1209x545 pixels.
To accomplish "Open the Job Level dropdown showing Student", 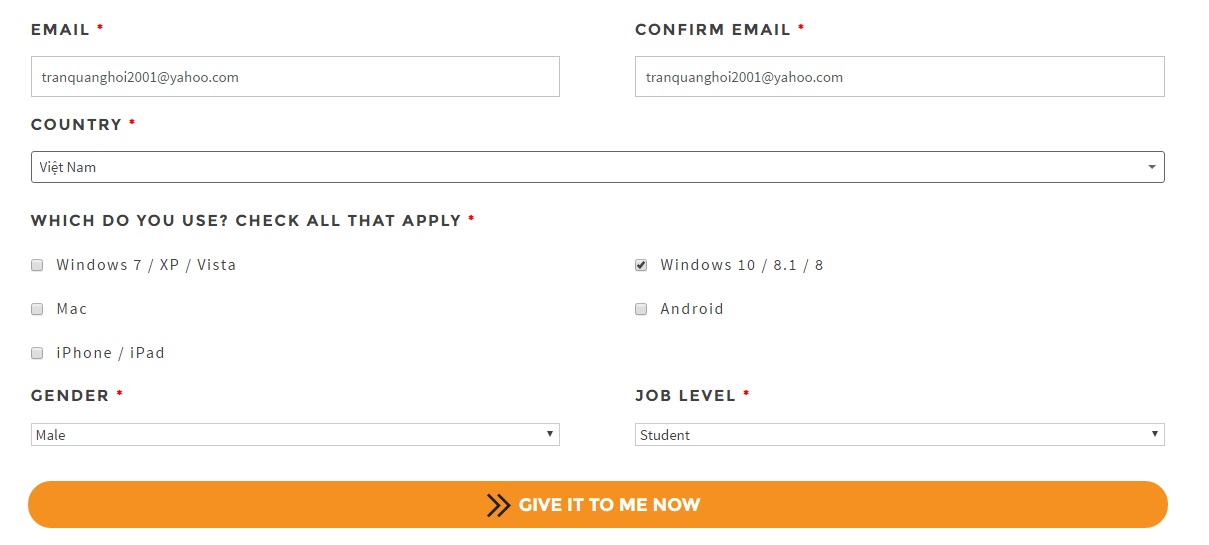I will pos(899,435).
